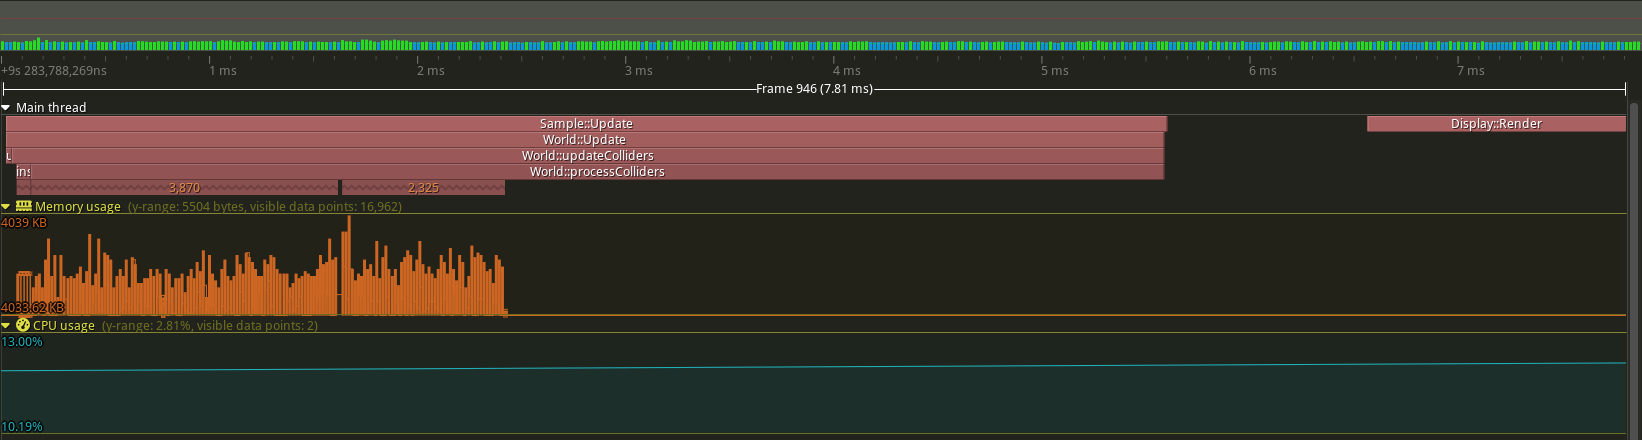Click the 1 ms time ruler mark
The height and width of the screenshot is (440, 1642).
pos(223,71)
